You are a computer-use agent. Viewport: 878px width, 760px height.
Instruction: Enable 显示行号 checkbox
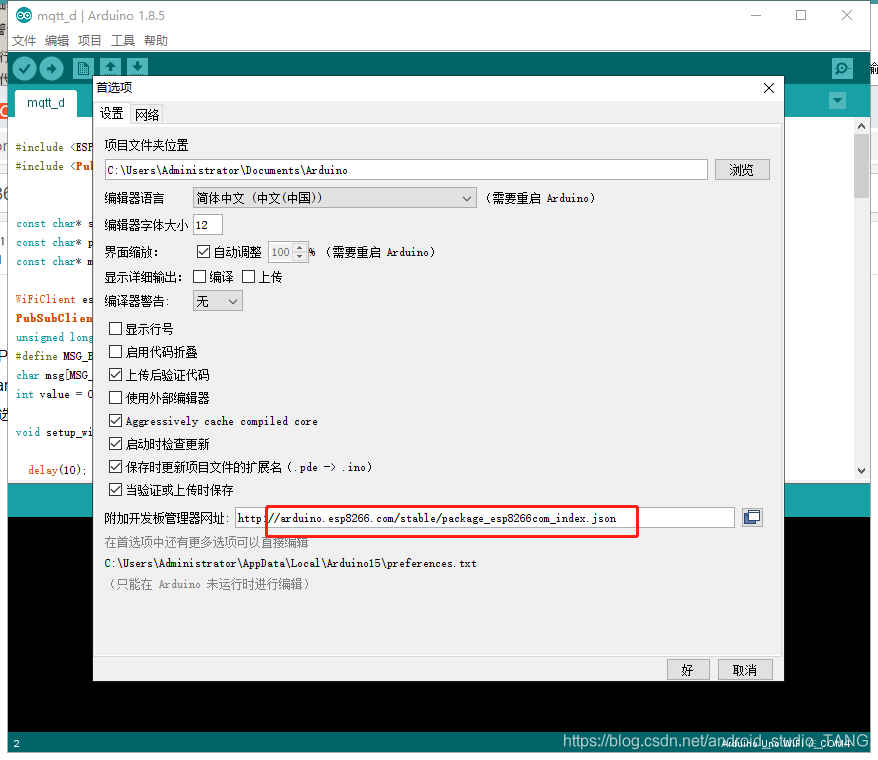coord(115,329)
